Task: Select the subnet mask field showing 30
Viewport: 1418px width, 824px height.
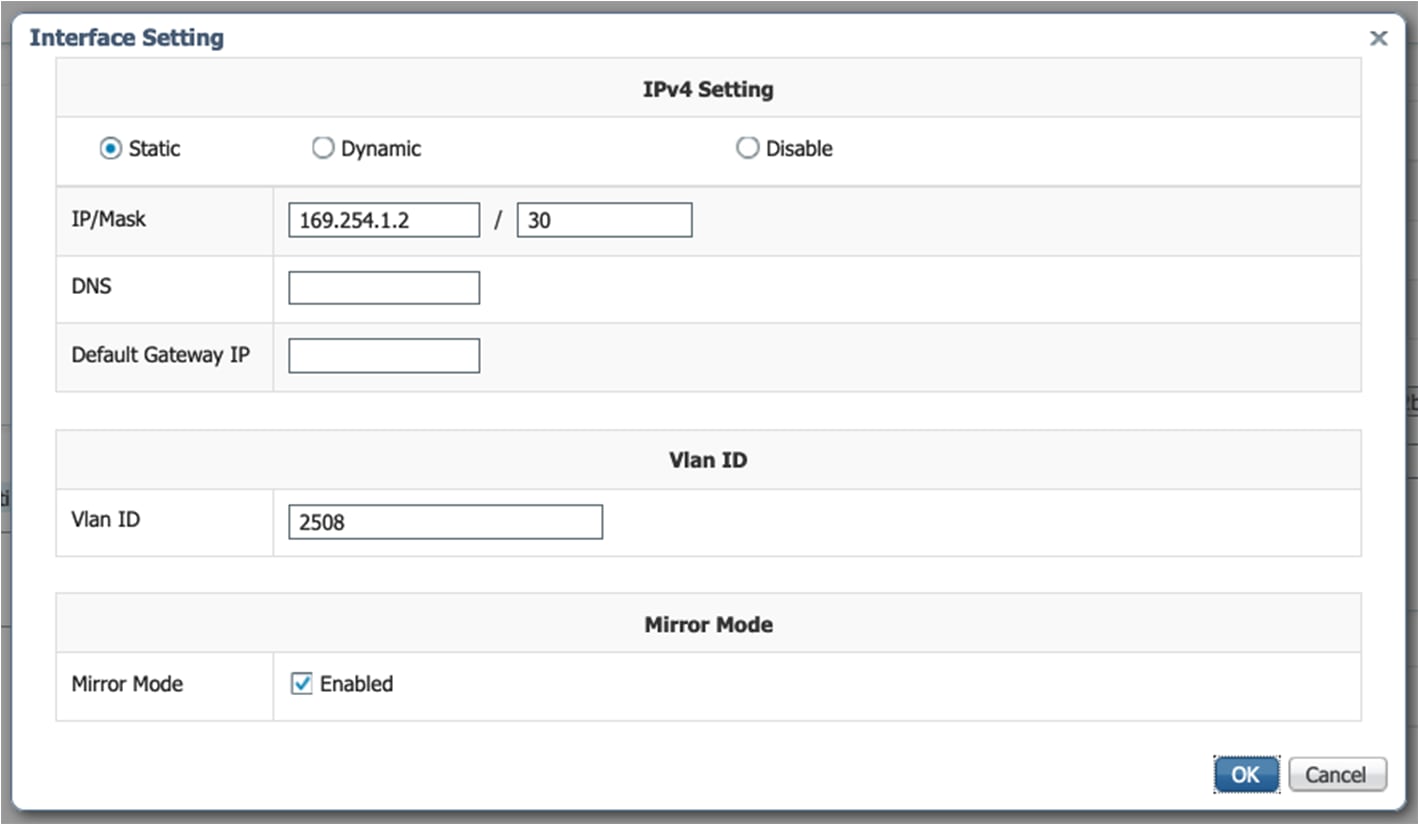Action: pyautogui.click(x=602, y=219)
